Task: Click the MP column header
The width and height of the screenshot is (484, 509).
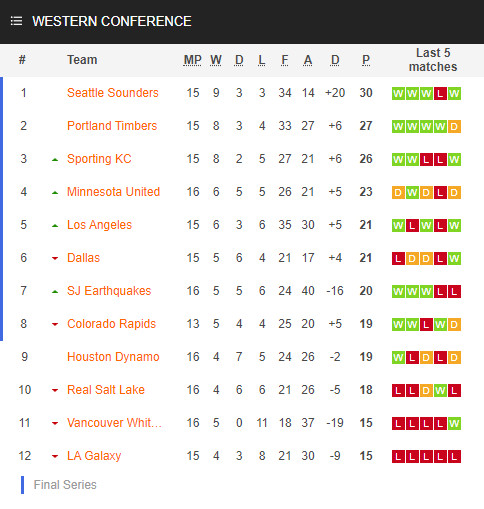Action: click(x=192, y=60)
